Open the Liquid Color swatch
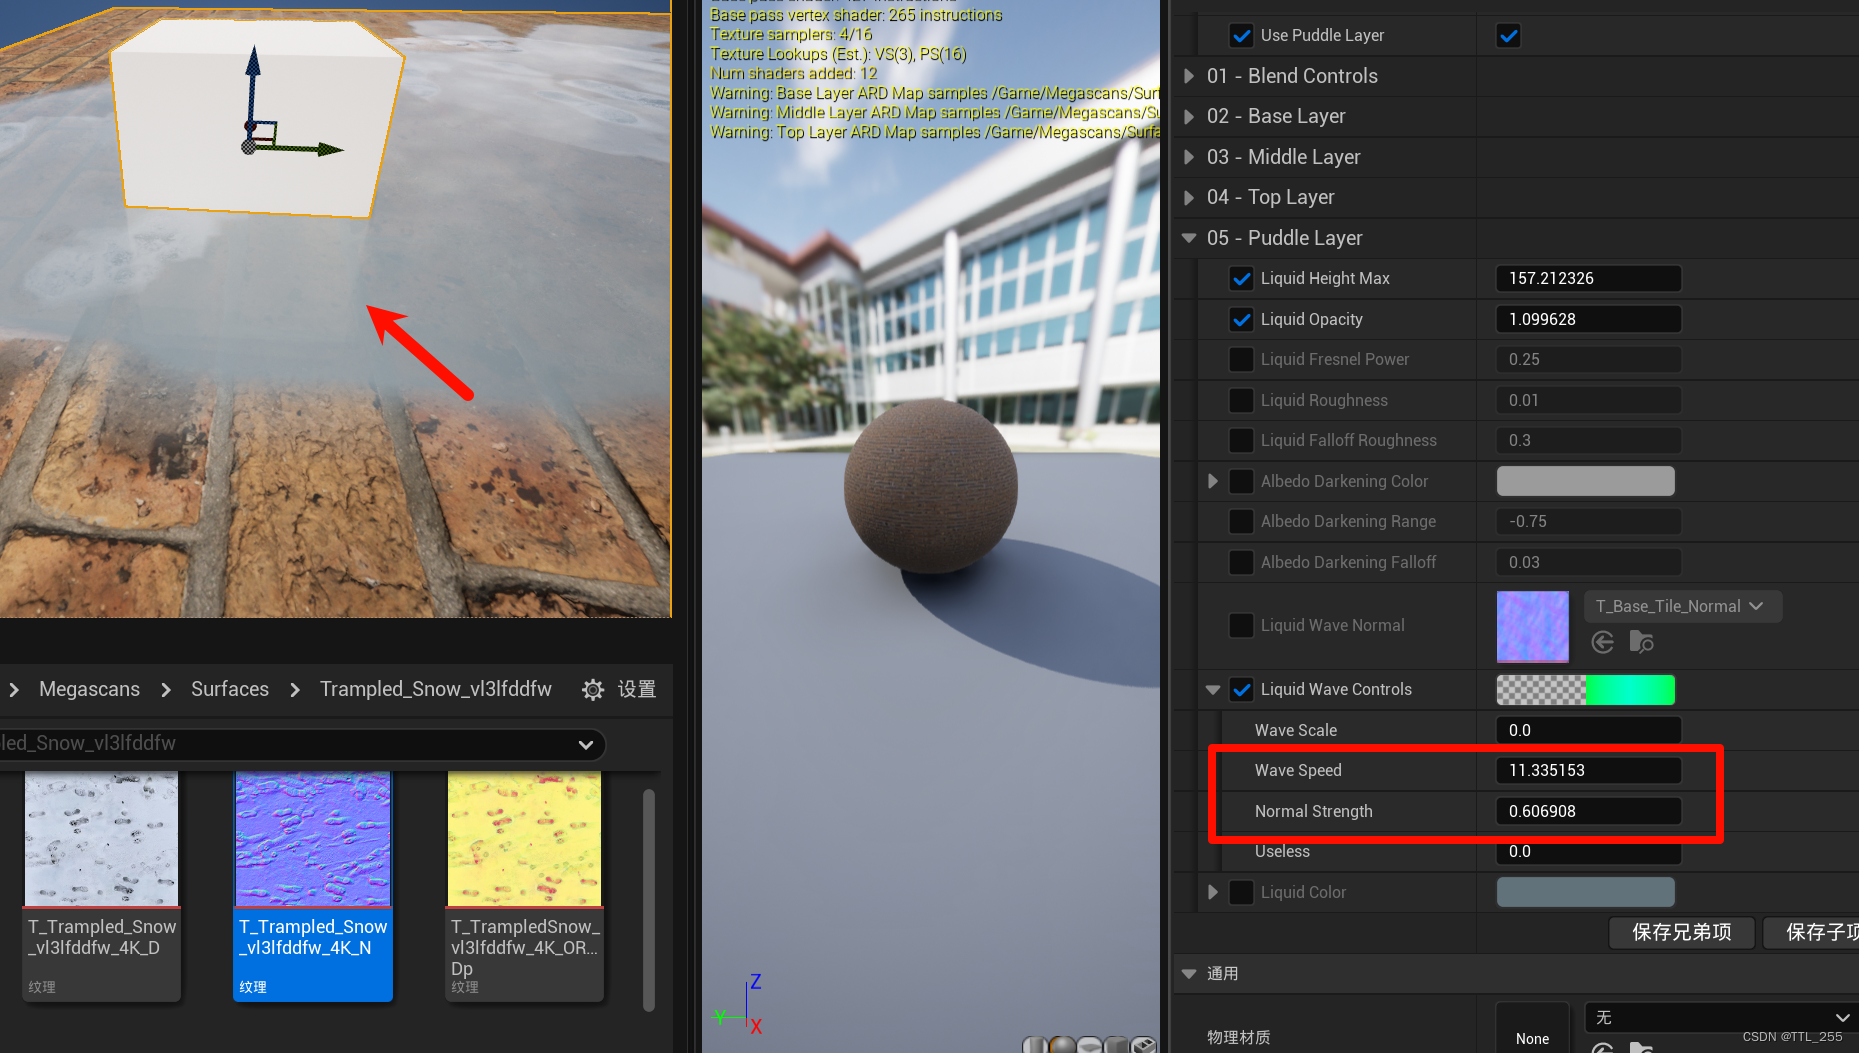This screenshot has width=1859, height=1053. point(1585,892)
